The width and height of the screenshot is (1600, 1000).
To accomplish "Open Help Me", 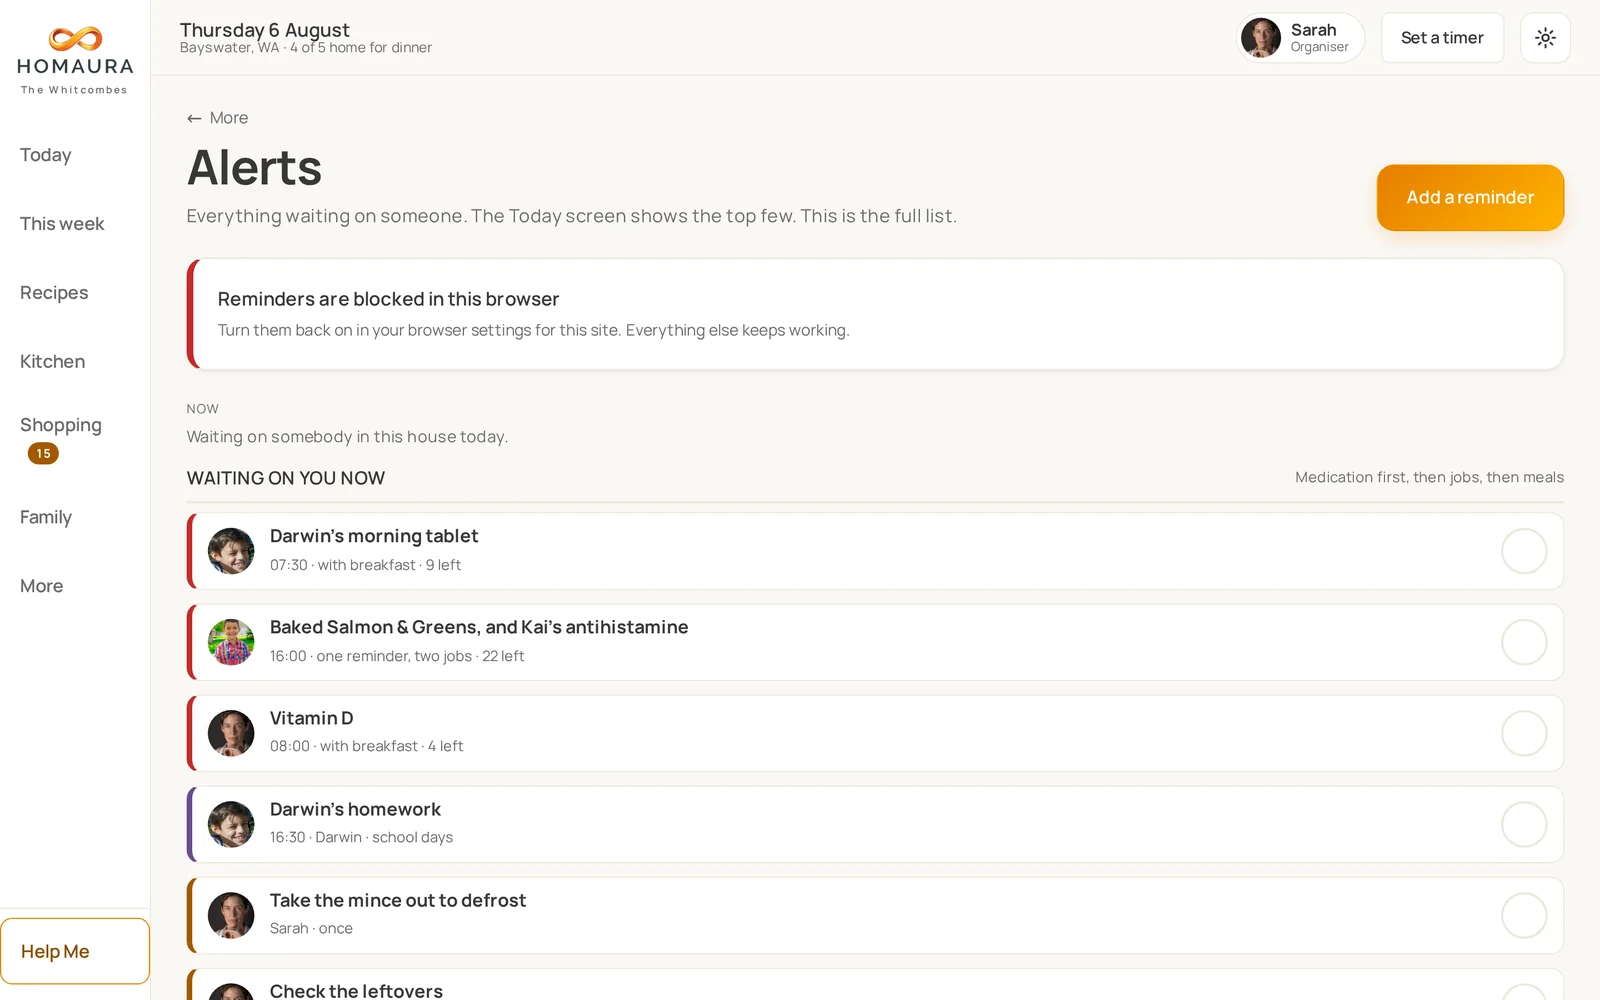I will click(75, 951).
